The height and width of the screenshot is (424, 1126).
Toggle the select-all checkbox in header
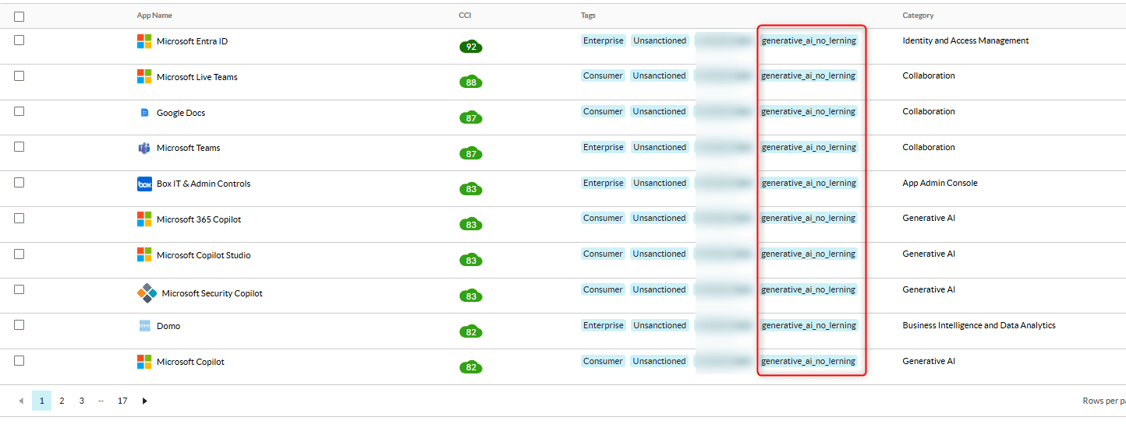point(19,16)
